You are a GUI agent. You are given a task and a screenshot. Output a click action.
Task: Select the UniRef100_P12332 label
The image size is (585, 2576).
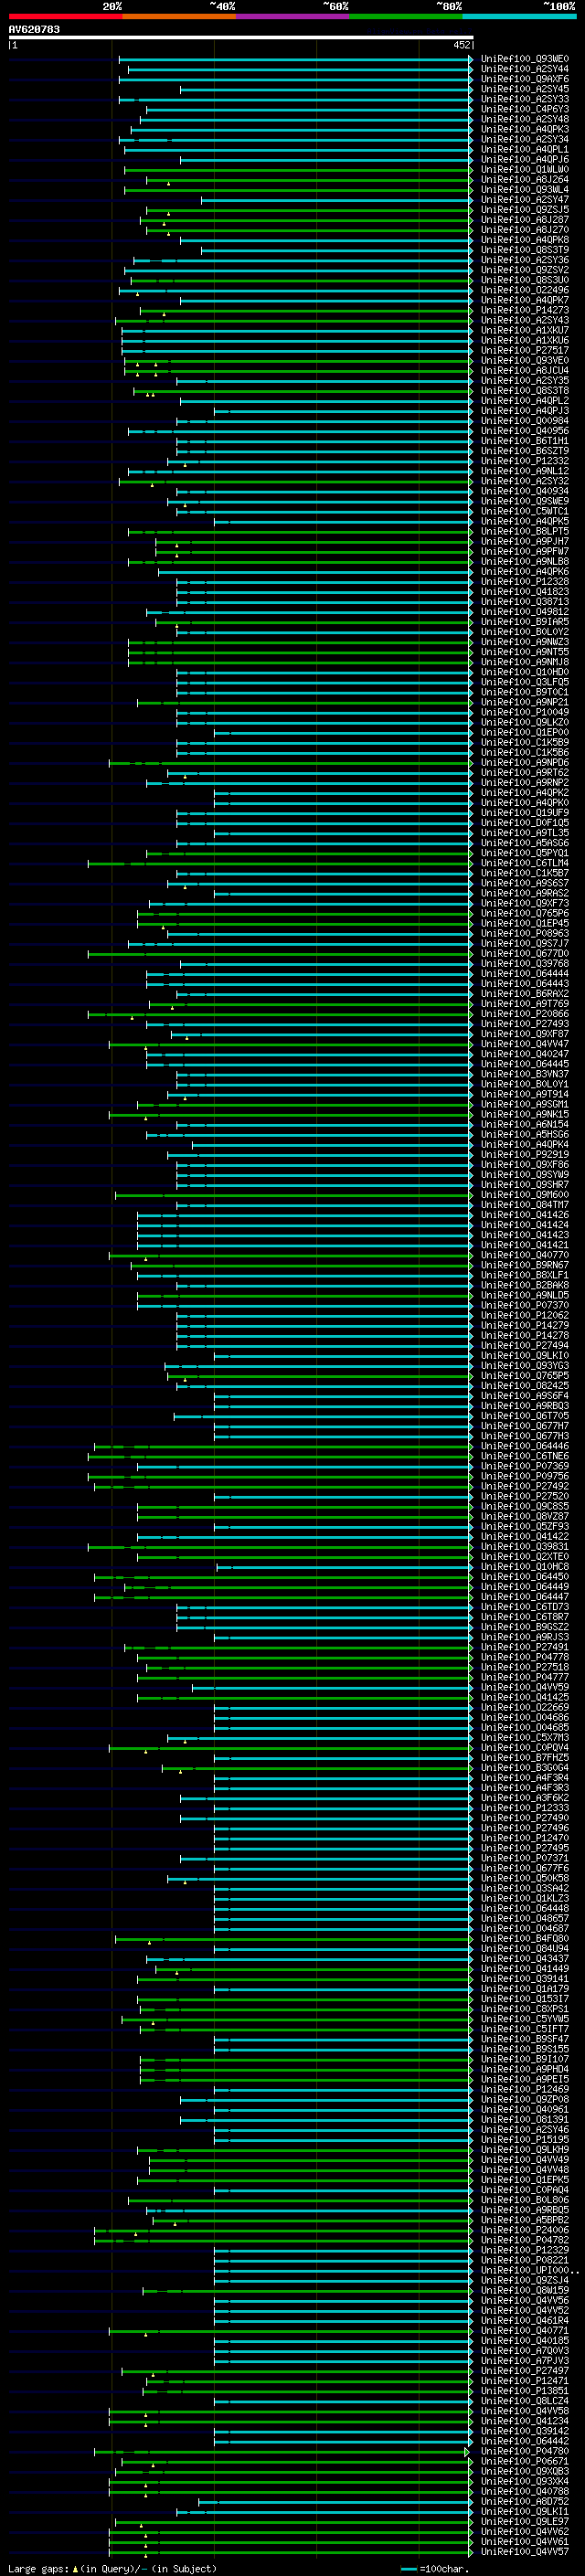(525, 461)
